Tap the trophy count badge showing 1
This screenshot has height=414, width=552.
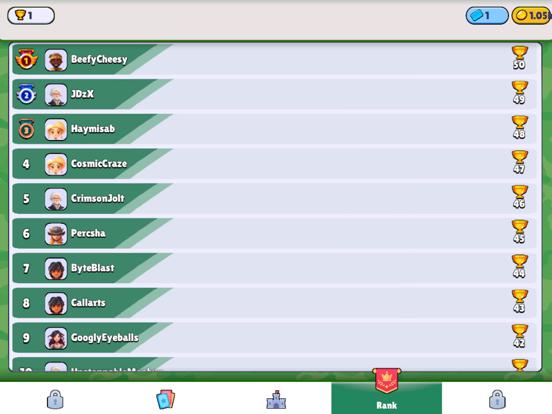[31, 15]
